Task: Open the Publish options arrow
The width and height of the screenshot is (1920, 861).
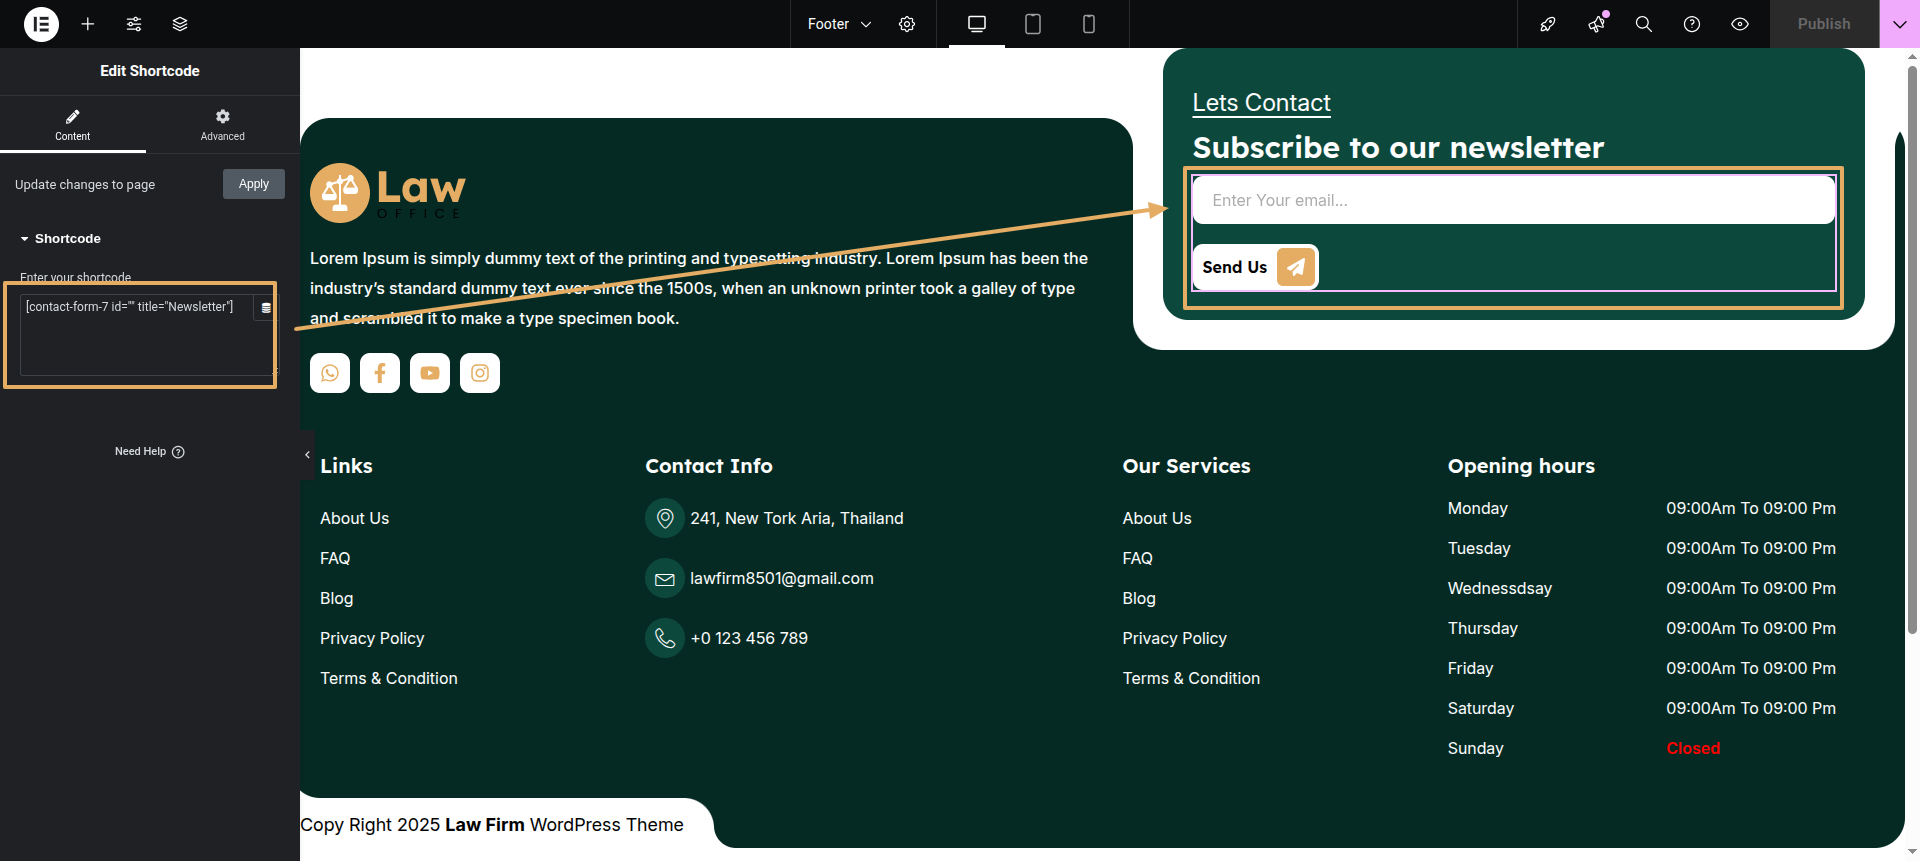Action: pos(1899,24)
